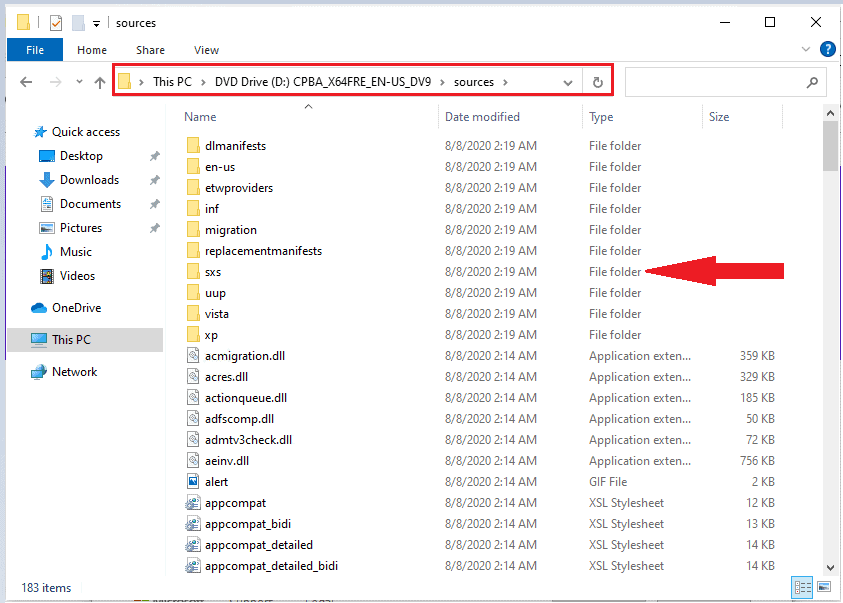Open the Customize Quick Access Toolbar dropdown
Screen dimensions: 843x603
96,23
